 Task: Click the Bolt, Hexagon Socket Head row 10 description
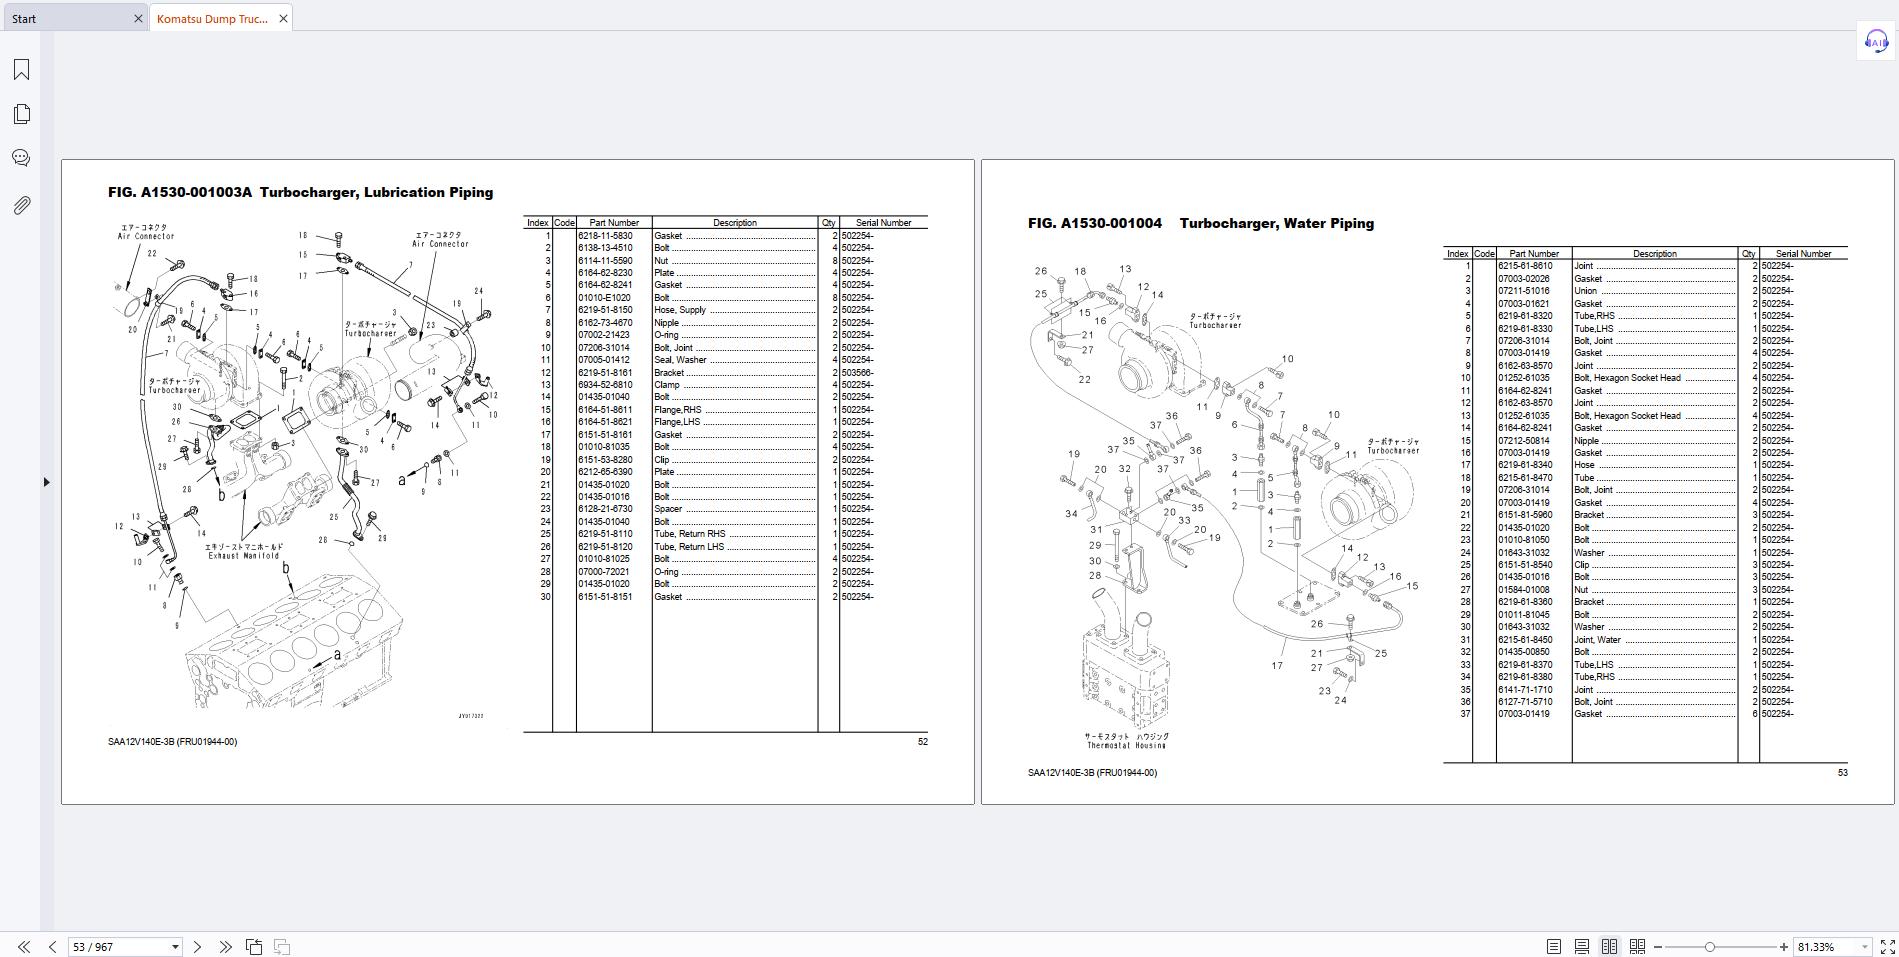pos(1627,379)
